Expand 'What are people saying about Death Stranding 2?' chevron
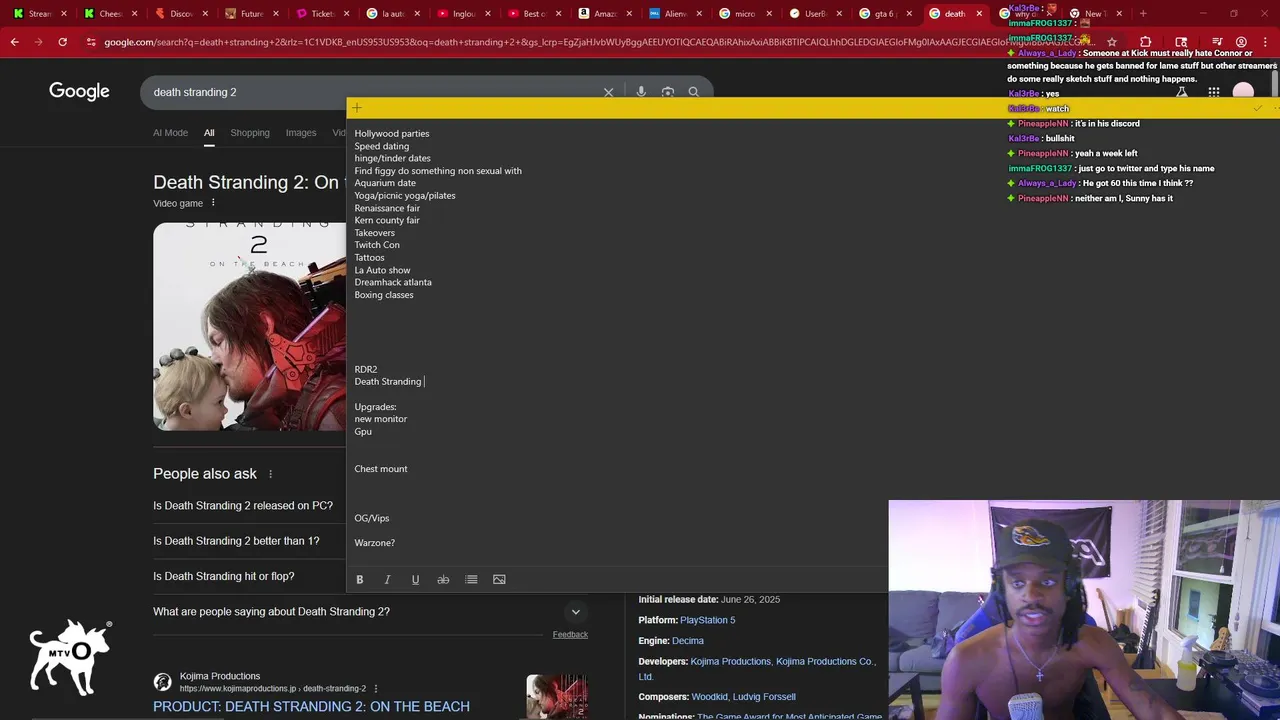Image resolution: width=1280 pixels, height=720 pixels. tap(575, 612)
